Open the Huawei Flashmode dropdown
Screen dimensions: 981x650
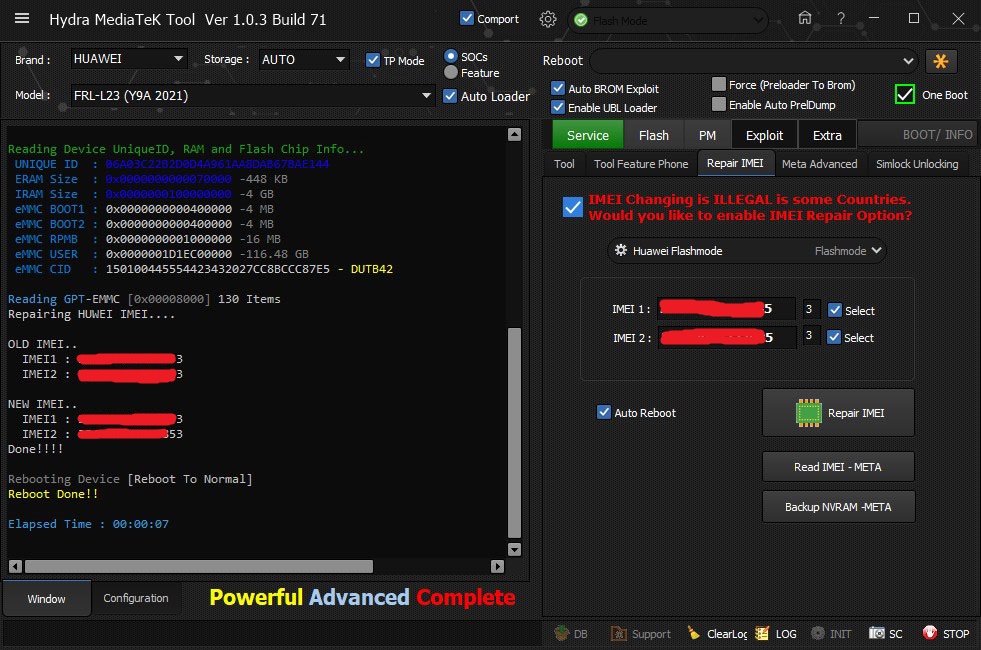click(746, 251)
